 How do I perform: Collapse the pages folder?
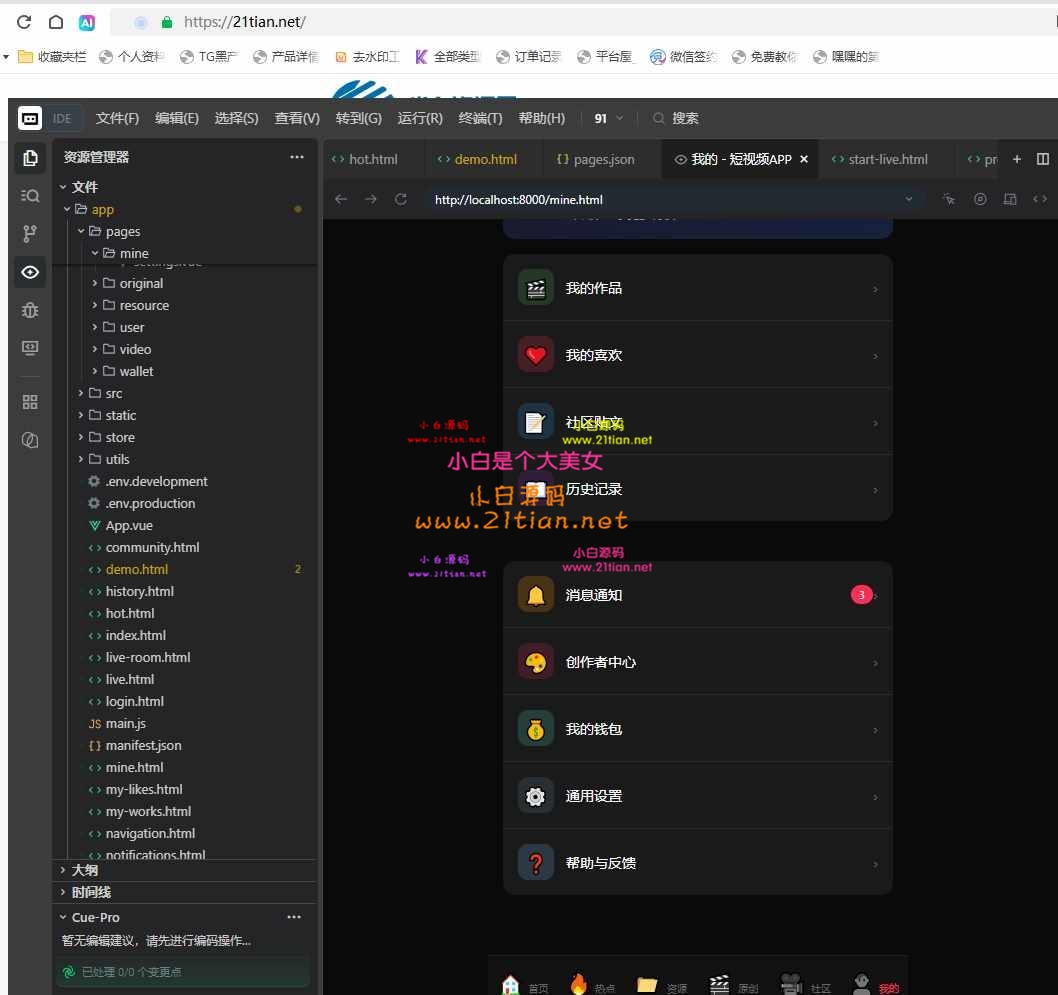point(81,231)
